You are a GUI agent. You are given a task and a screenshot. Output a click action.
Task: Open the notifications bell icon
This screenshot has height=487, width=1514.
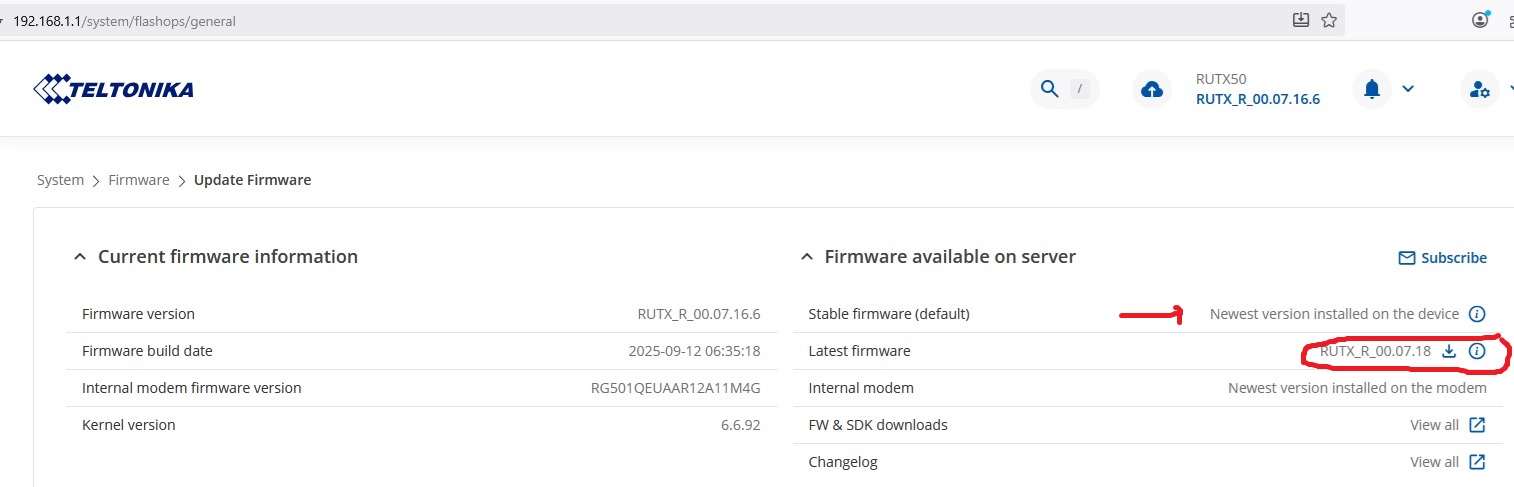[x=1372, y=89]
